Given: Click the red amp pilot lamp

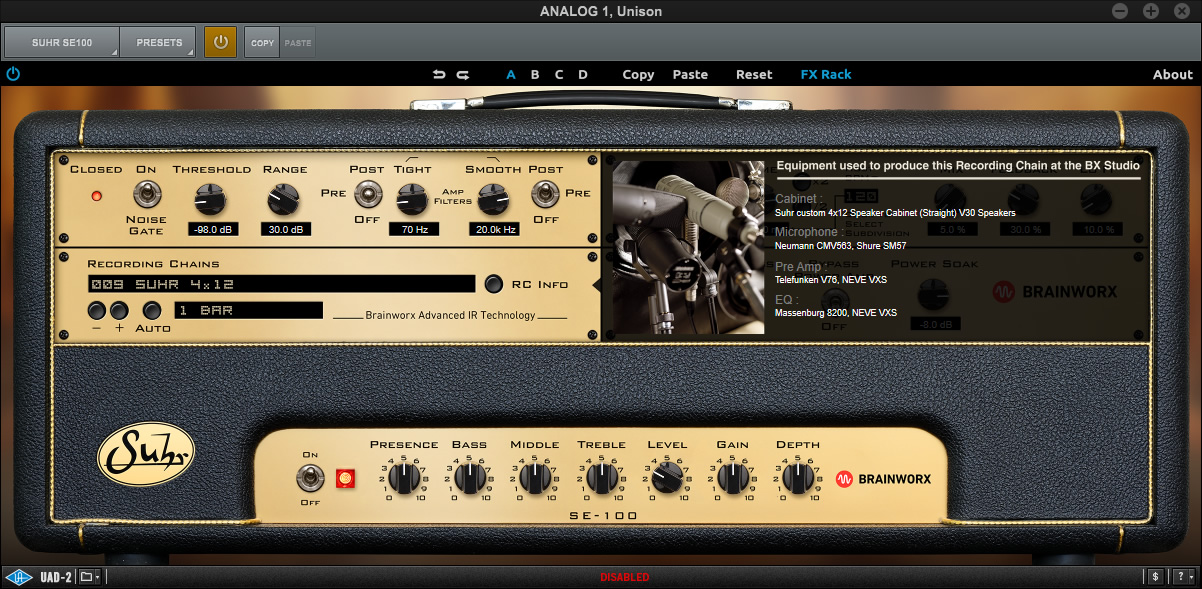Looking at the screenshot, I should pos(346,479).
